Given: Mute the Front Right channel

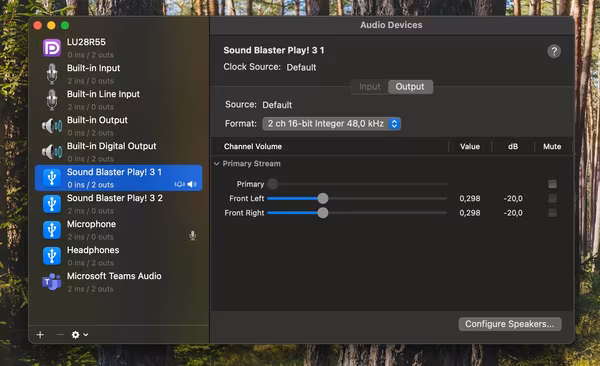Looking at the screenshot, I should pyautogui.click(x=552, y=213).
